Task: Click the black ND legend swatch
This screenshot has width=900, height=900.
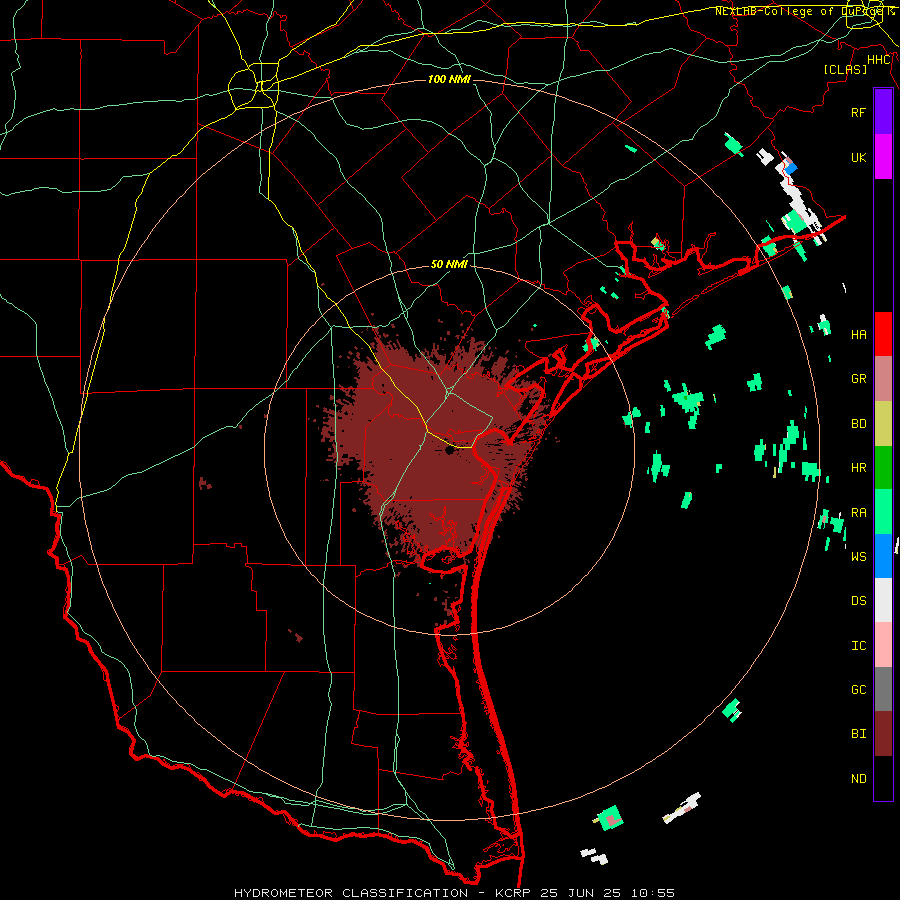Action: [x=883, y=778]
